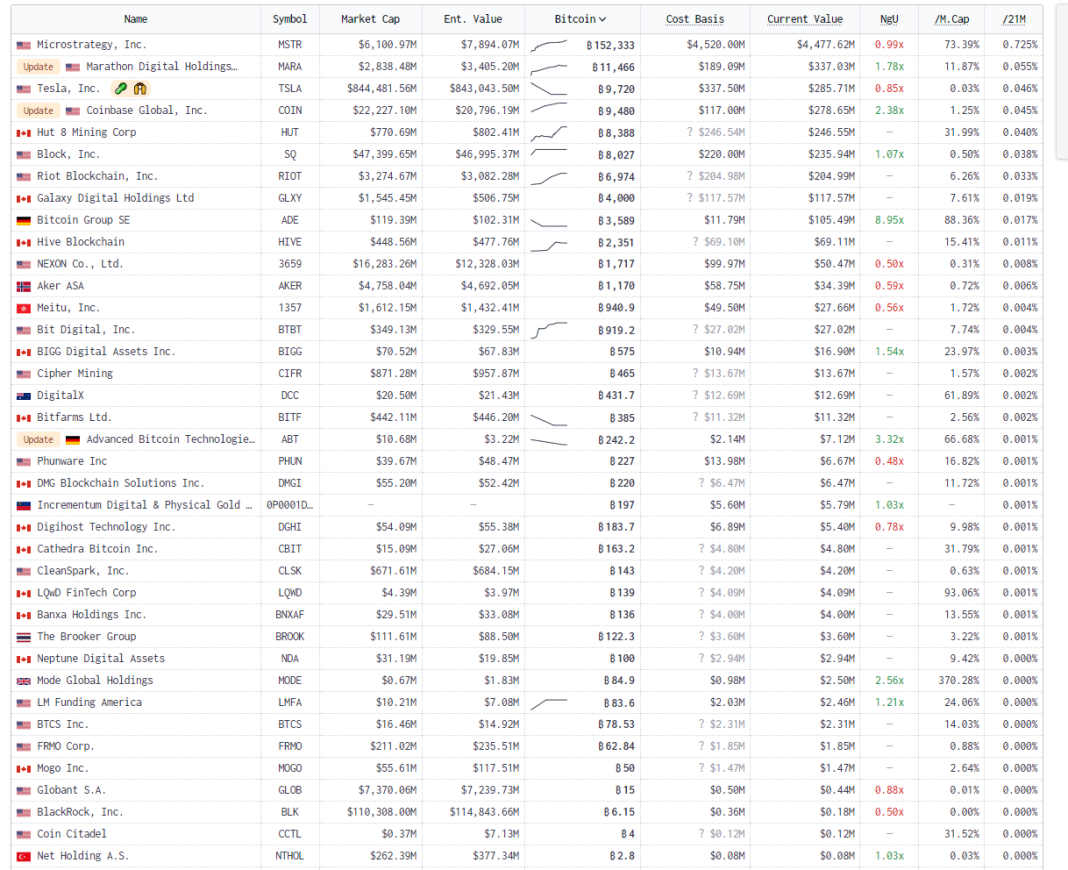Click the German flag beside Bitcoin Group SE
1068x870 pixels.
click(24, 220)
